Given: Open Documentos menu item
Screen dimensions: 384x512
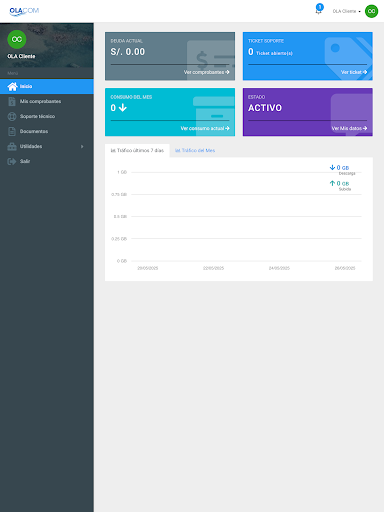Looking at the screenshot, I should (47, 131).
